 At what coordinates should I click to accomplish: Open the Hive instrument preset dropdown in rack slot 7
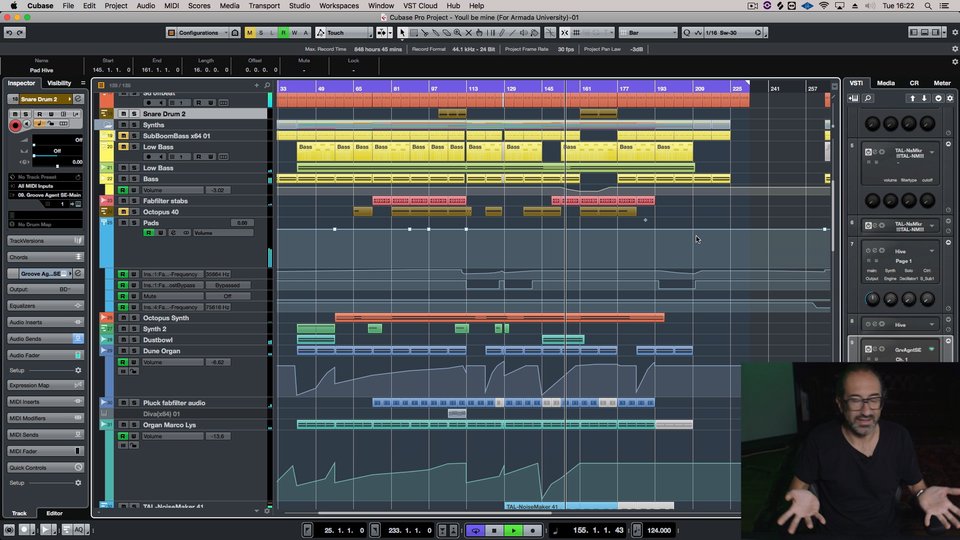[x=932, y=251]
